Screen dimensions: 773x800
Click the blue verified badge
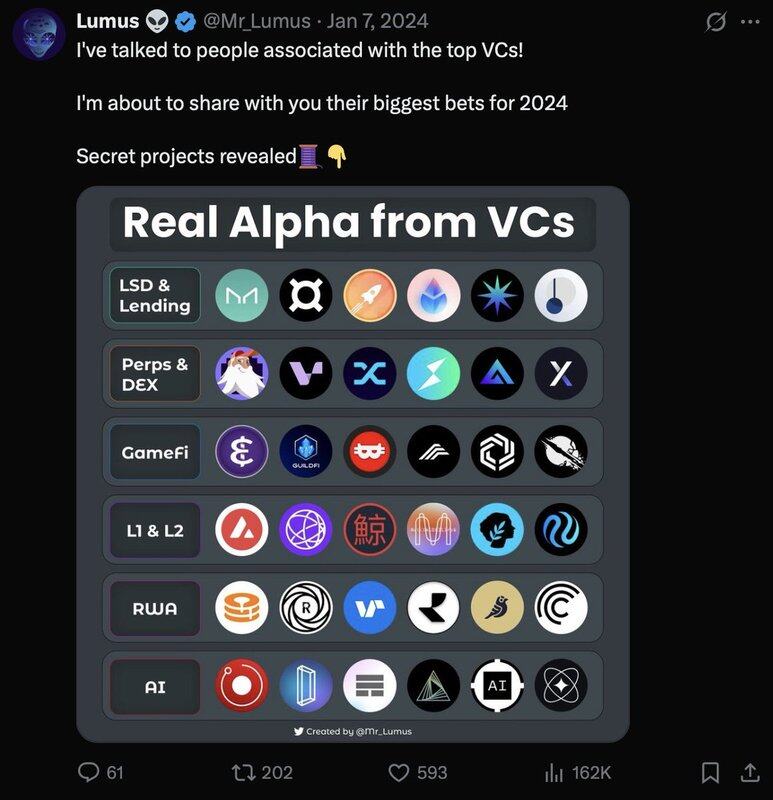point(185,21)
